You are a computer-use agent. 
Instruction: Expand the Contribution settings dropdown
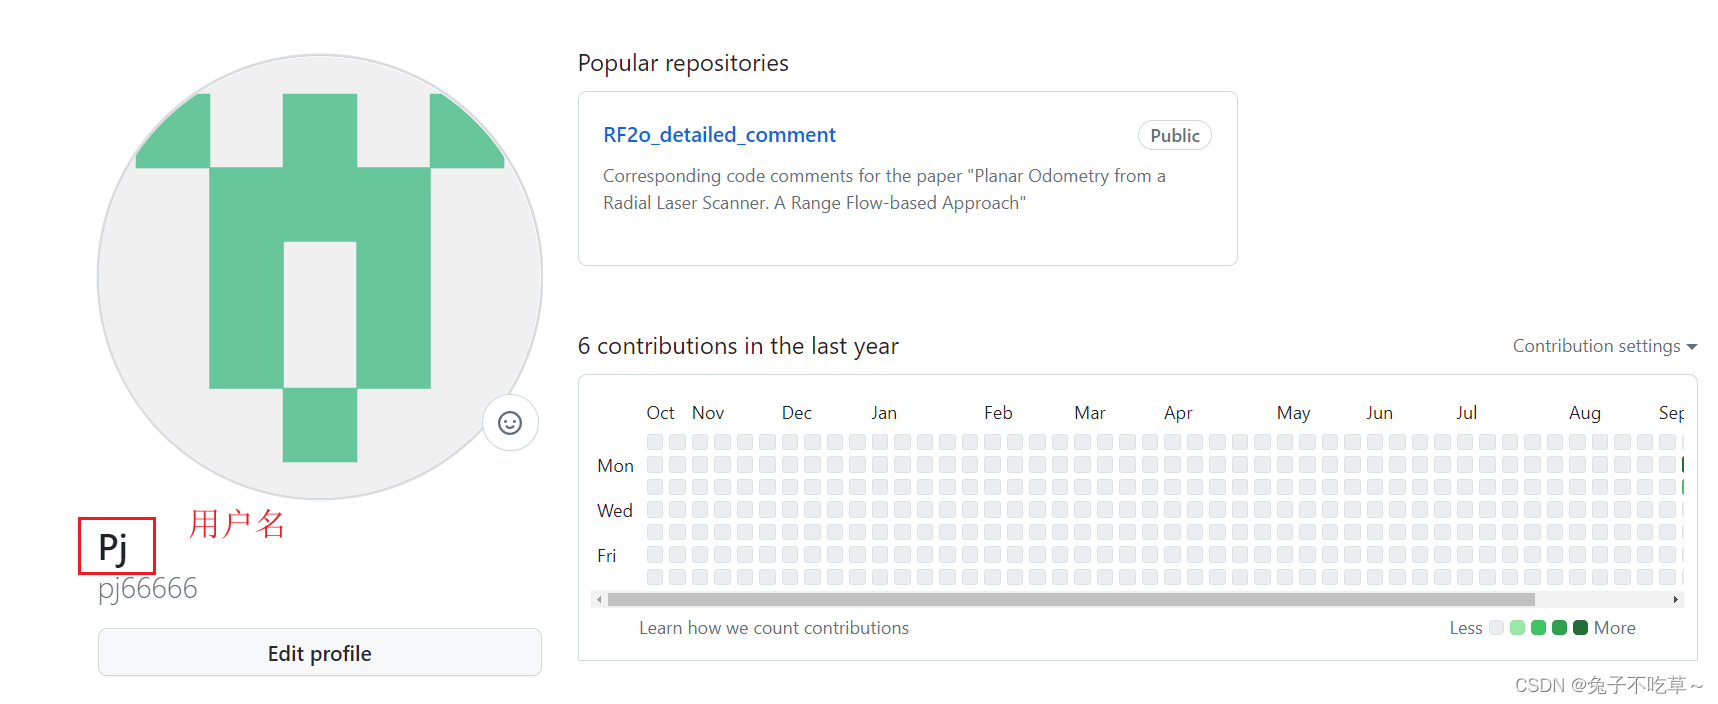click(1604, 346)
